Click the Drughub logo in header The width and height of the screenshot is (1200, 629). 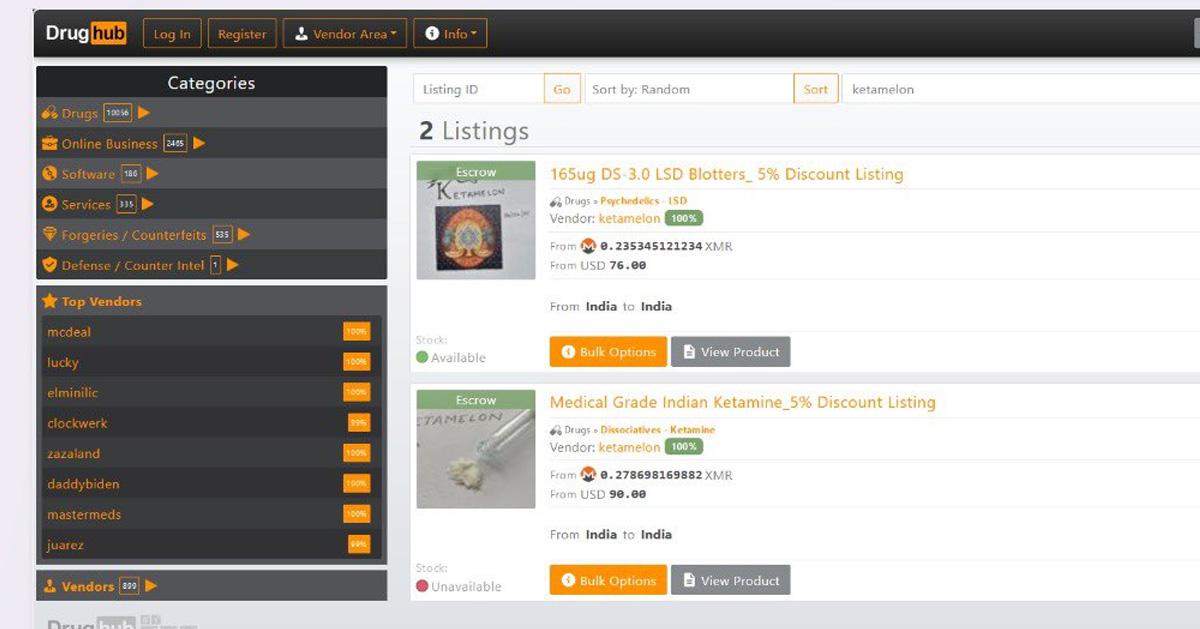pos(86,34)
